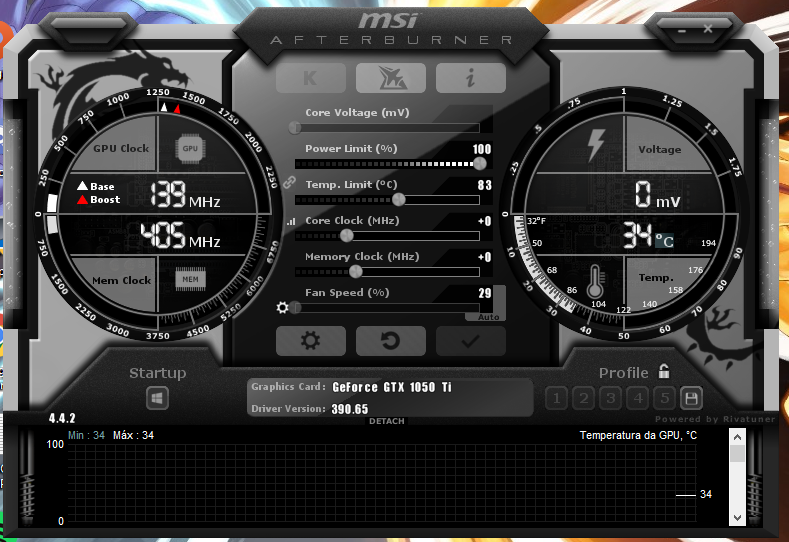Screen dimensions: 789x542
Task: Select profile slot 5
Action: pyautogui.click(x=665, y=399)
